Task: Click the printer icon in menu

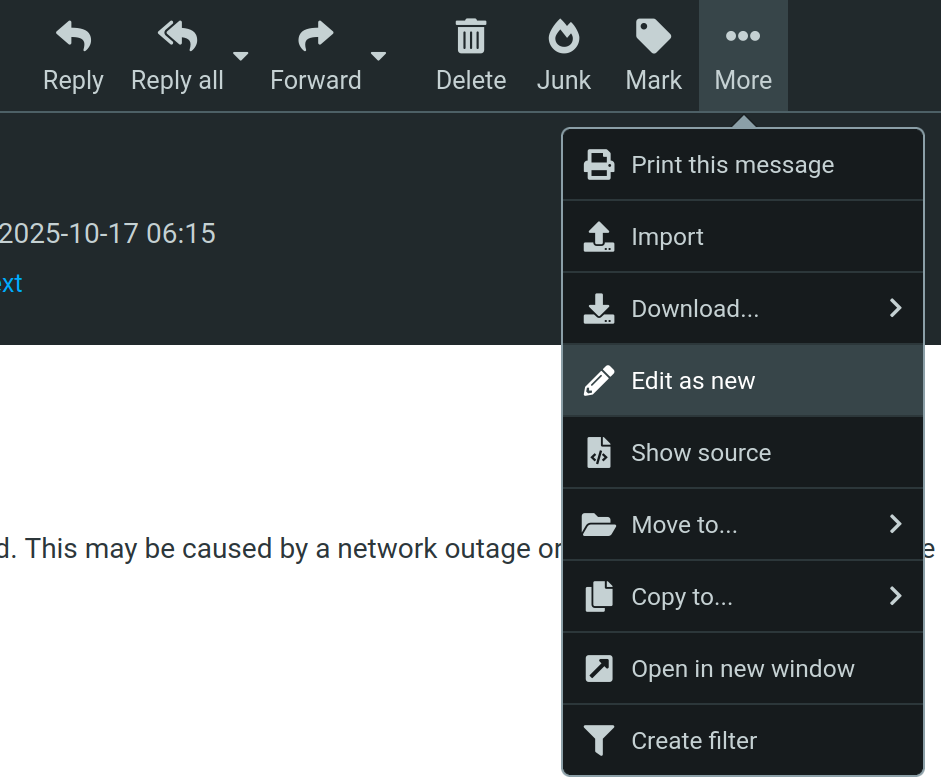Action: click(x=599, y=165)
